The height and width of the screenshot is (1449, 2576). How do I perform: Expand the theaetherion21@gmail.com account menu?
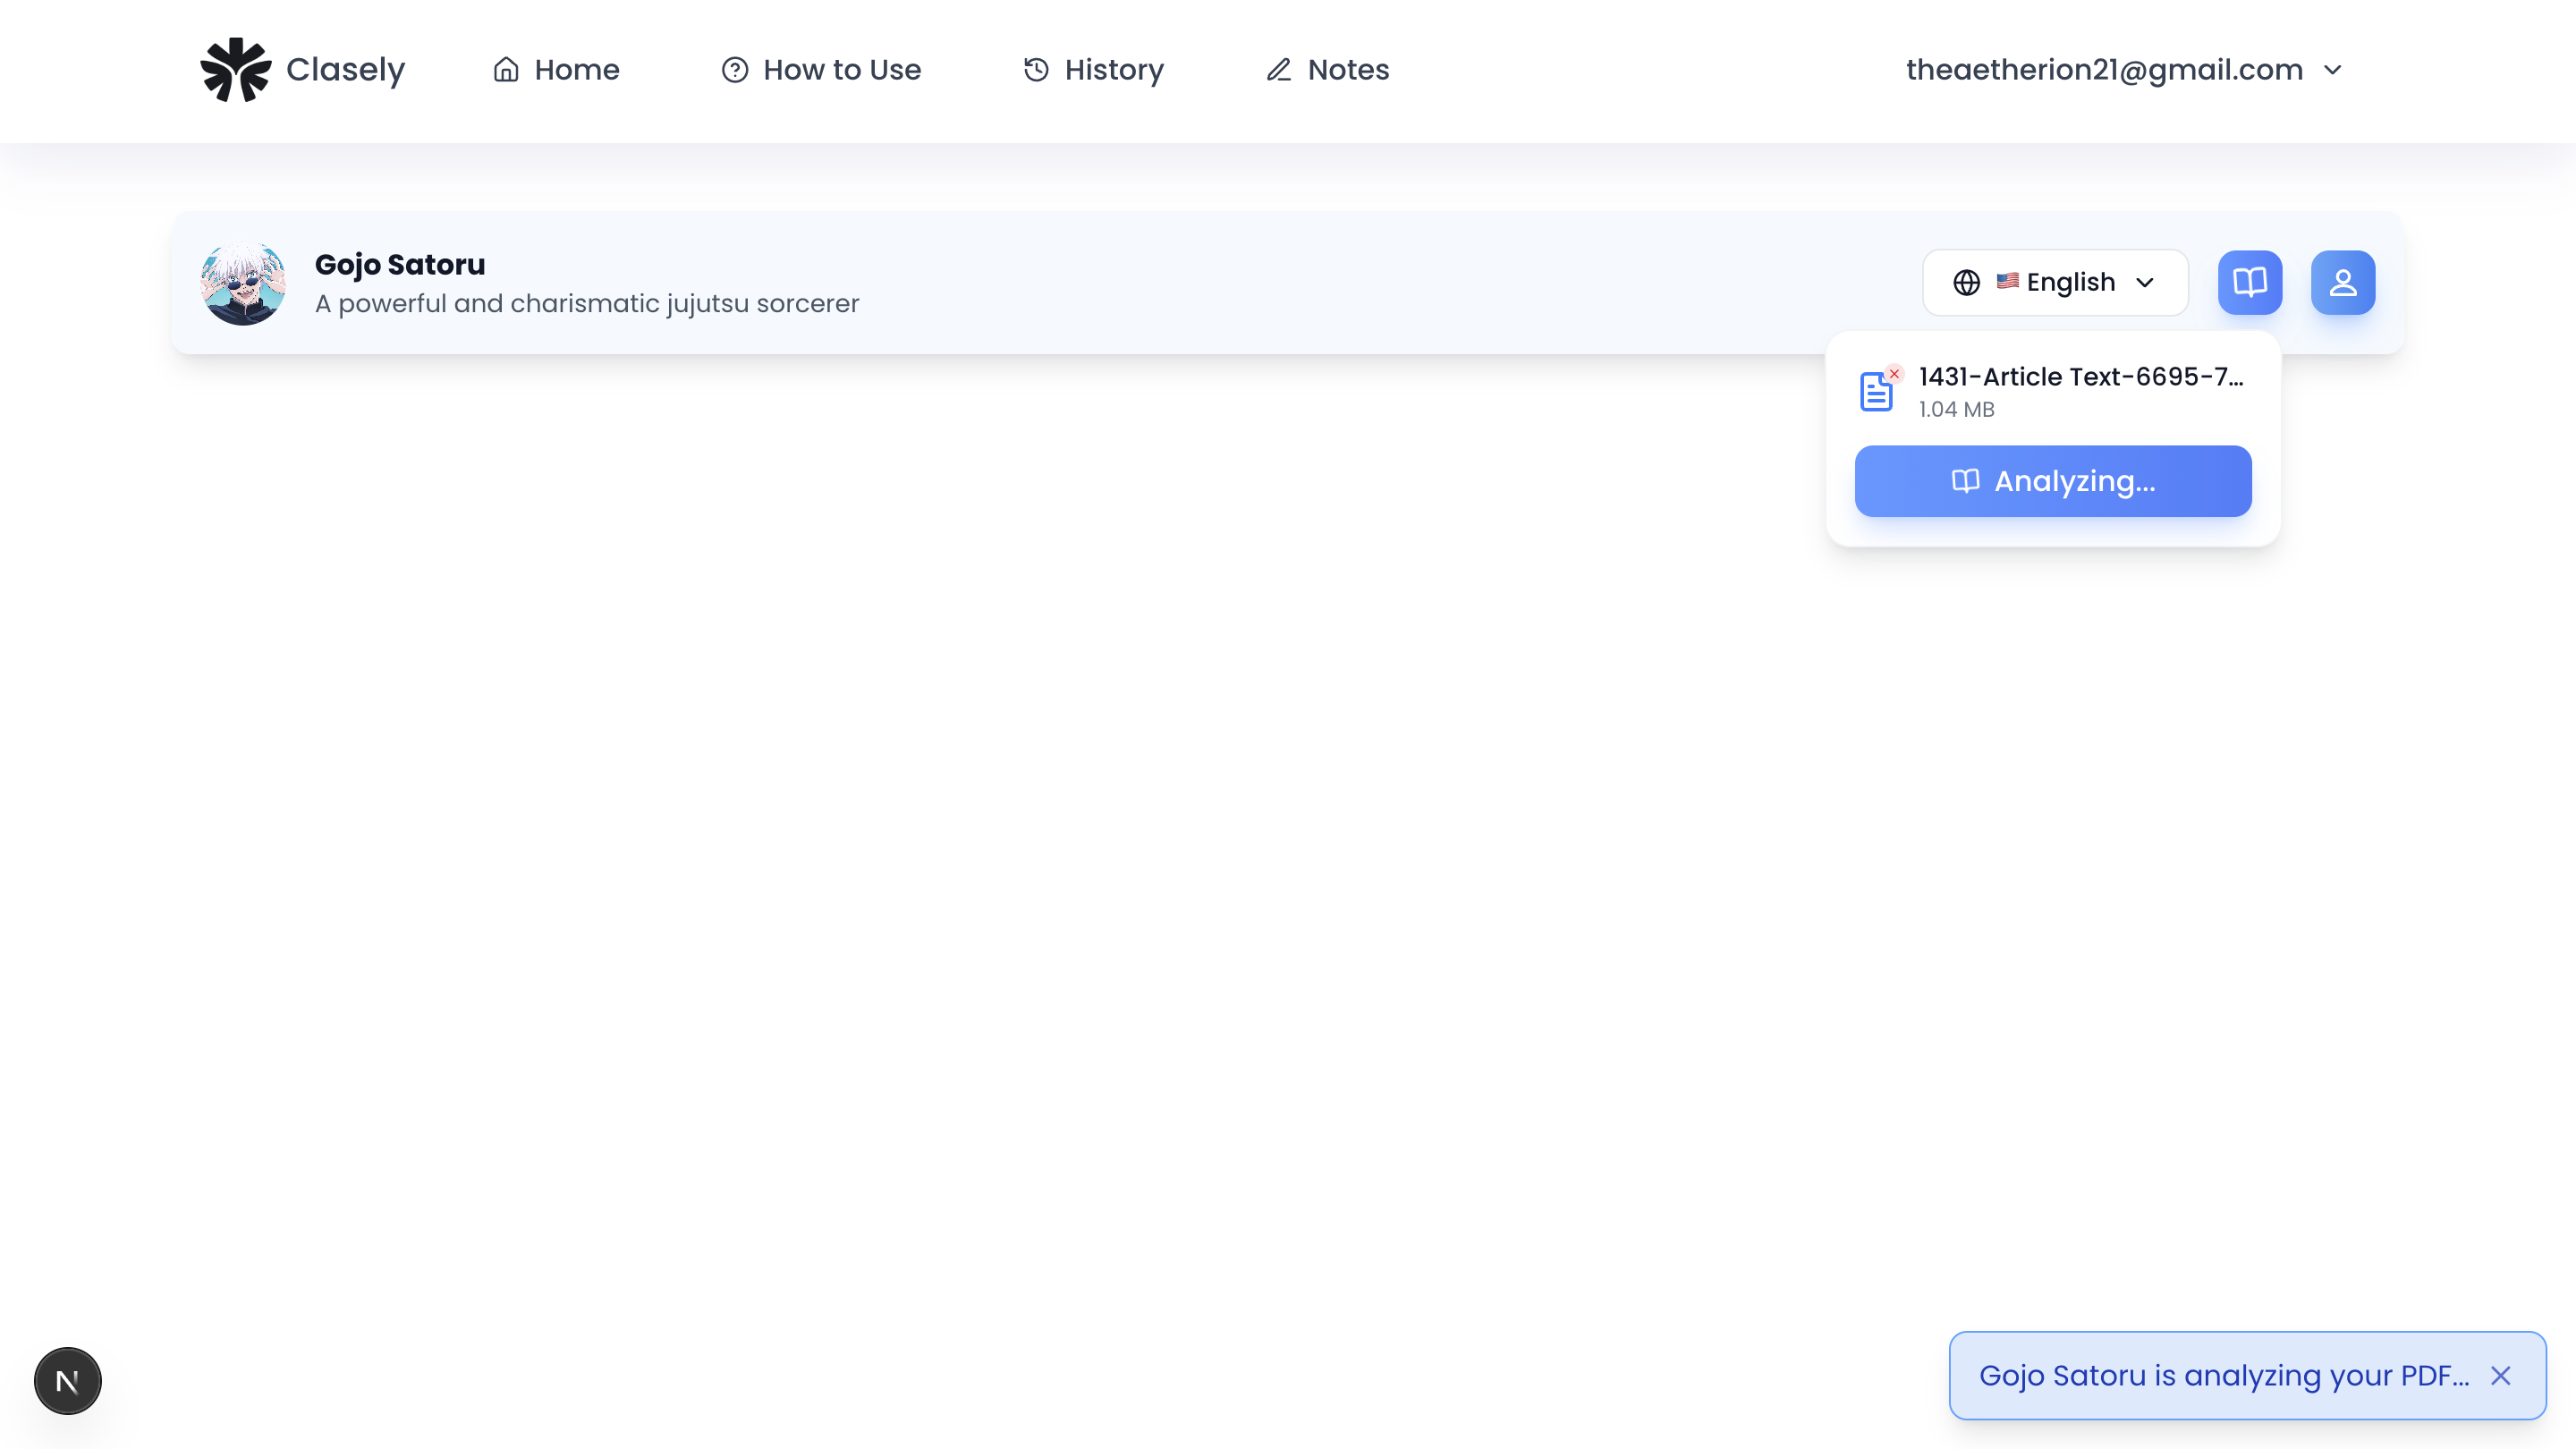pos(2124,70)
